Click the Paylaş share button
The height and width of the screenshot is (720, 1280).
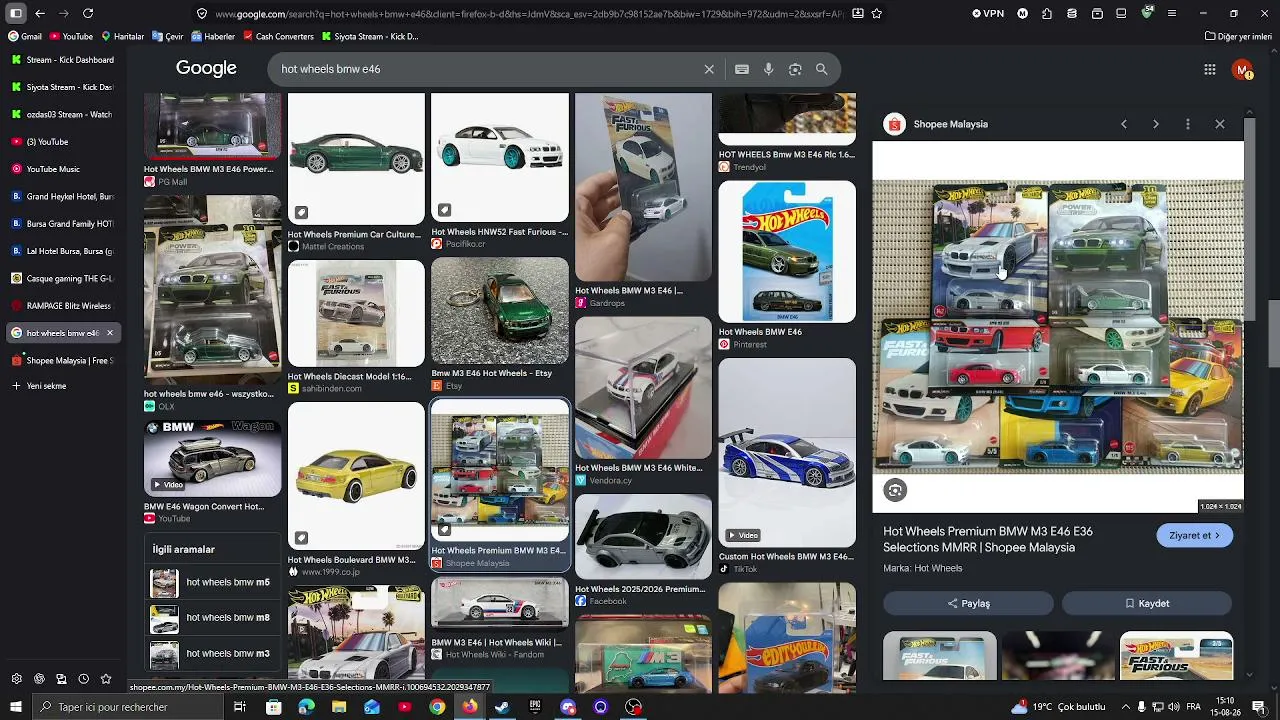pyautogui.click(x=968, y=603)
